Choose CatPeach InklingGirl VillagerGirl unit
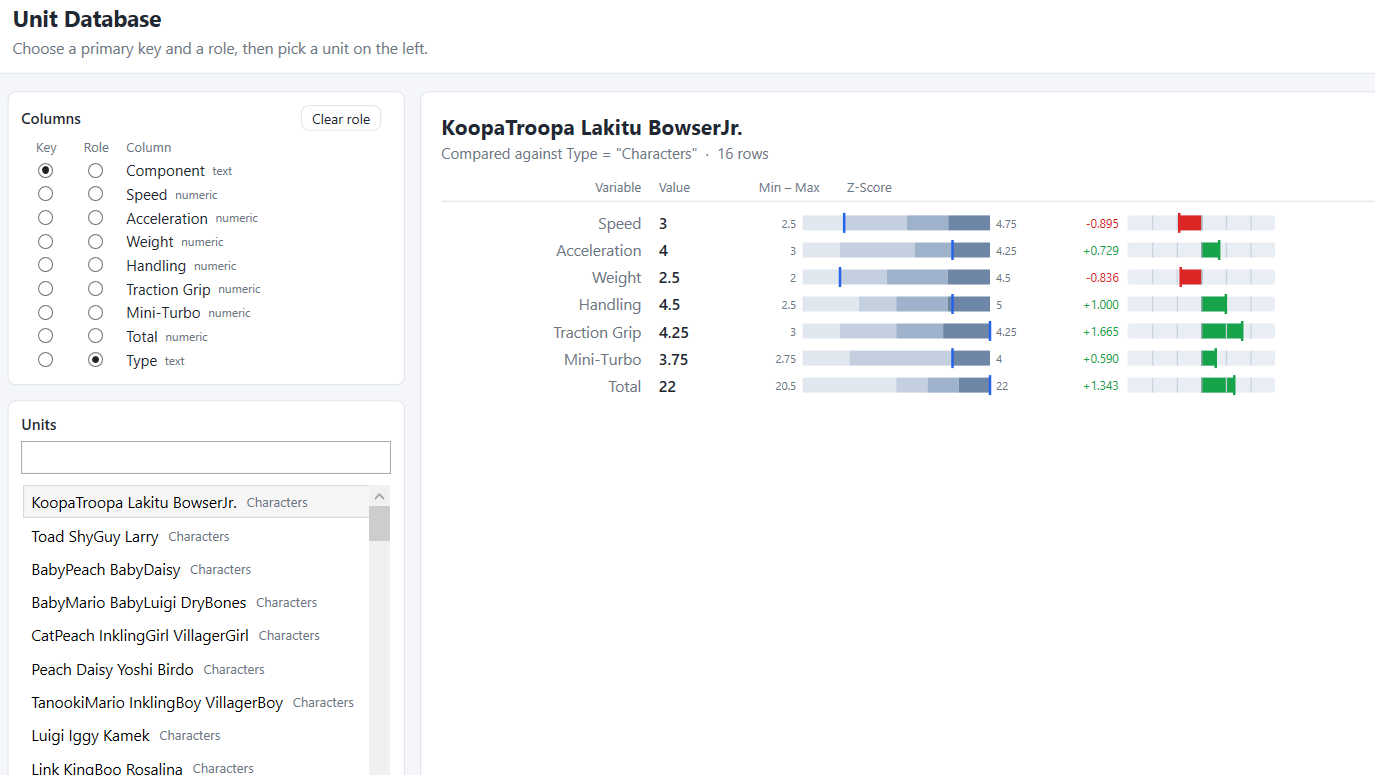The width and height of the screenshot is (1375, 775). (x=196, y=635)
